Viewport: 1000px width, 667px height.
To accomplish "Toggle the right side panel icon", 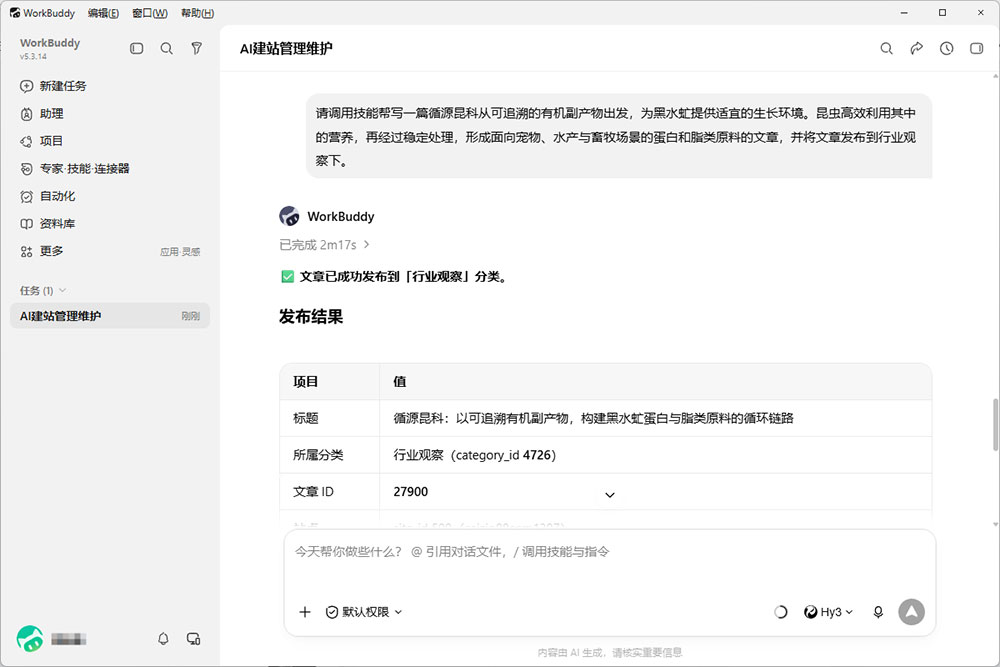I will [x=976, y=48].
